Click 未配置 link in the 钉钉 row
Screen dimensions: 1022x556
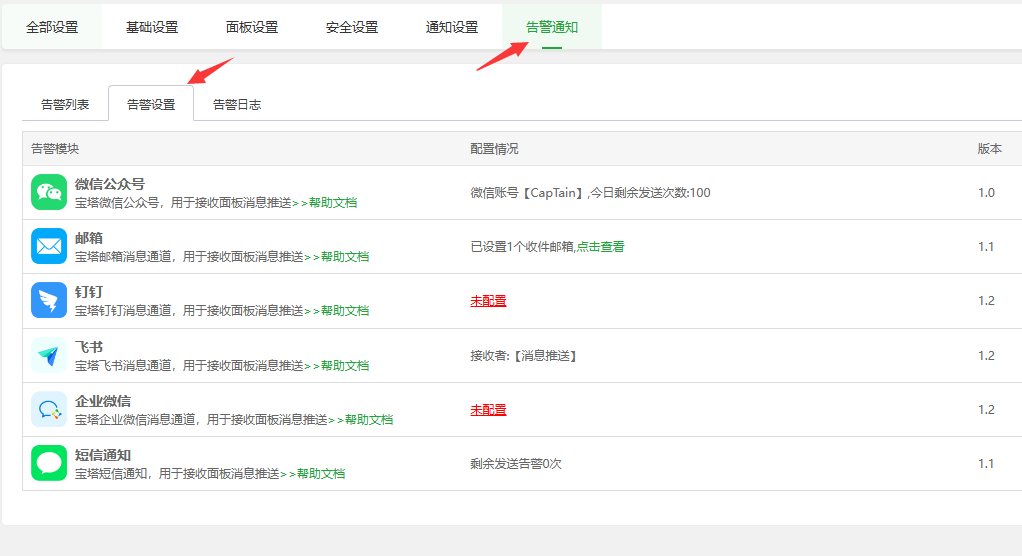[x=488, y=301]
